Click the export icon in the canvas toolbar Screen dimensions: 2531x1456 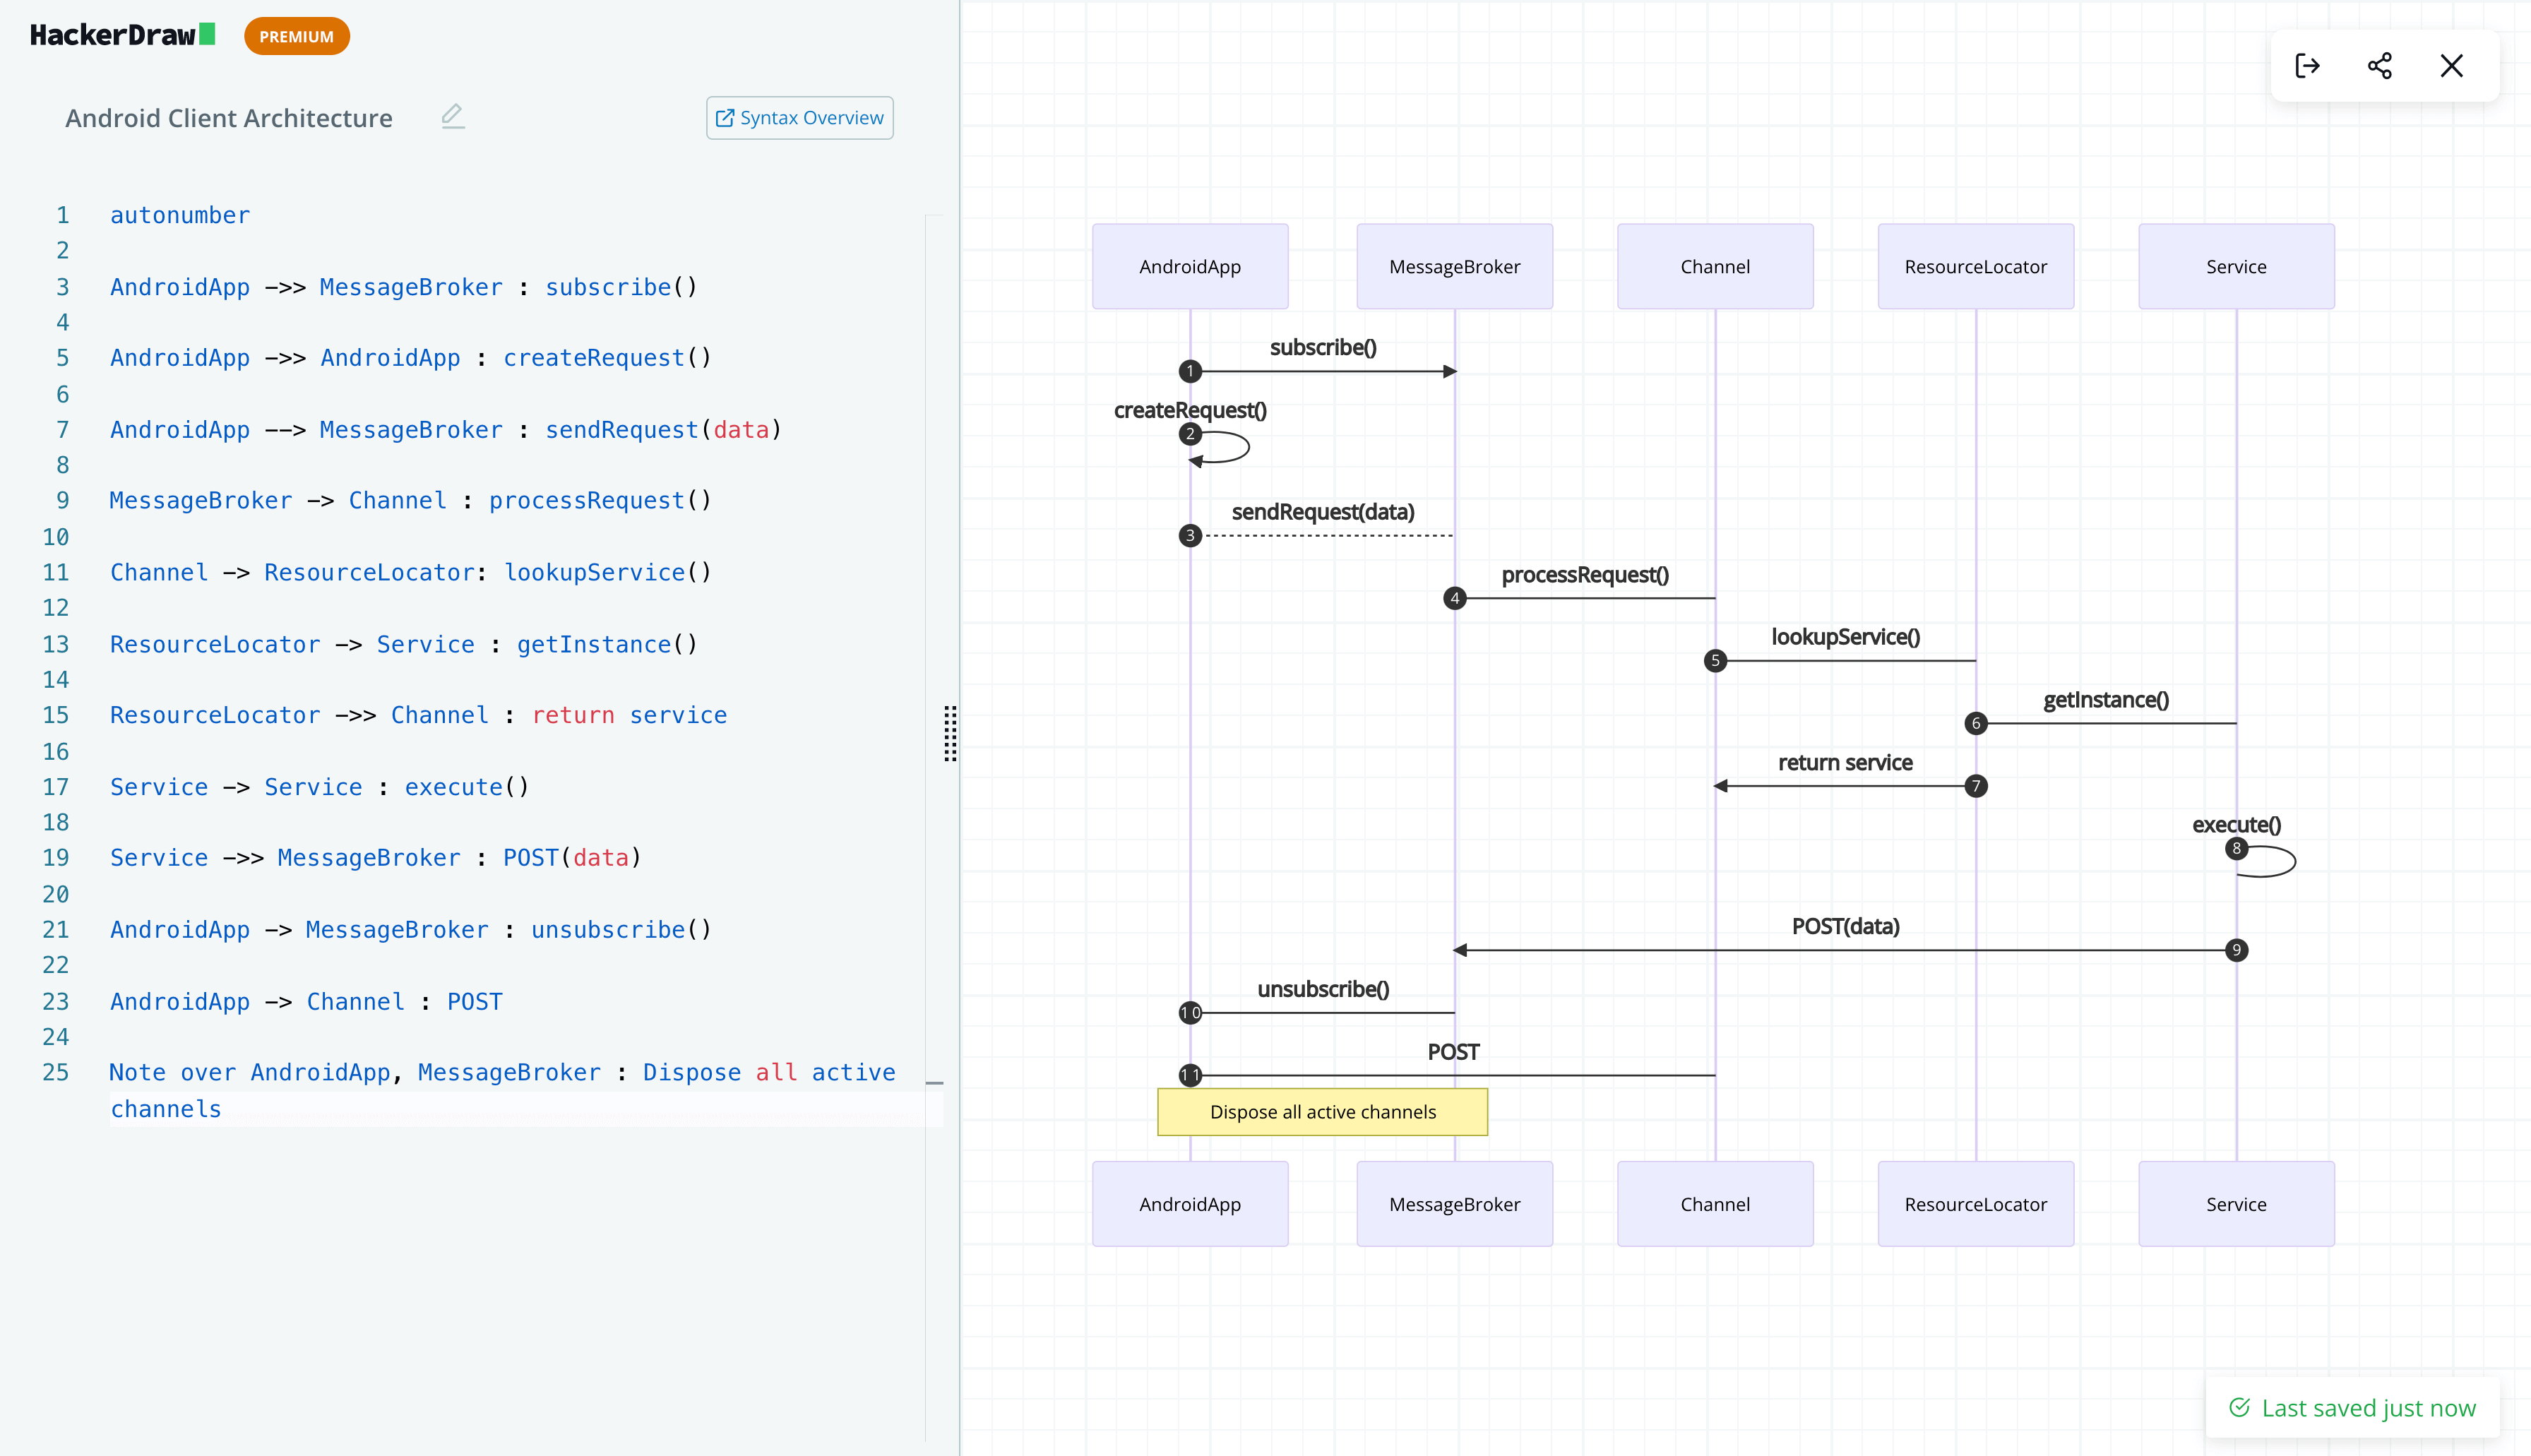pos(2309,65)
